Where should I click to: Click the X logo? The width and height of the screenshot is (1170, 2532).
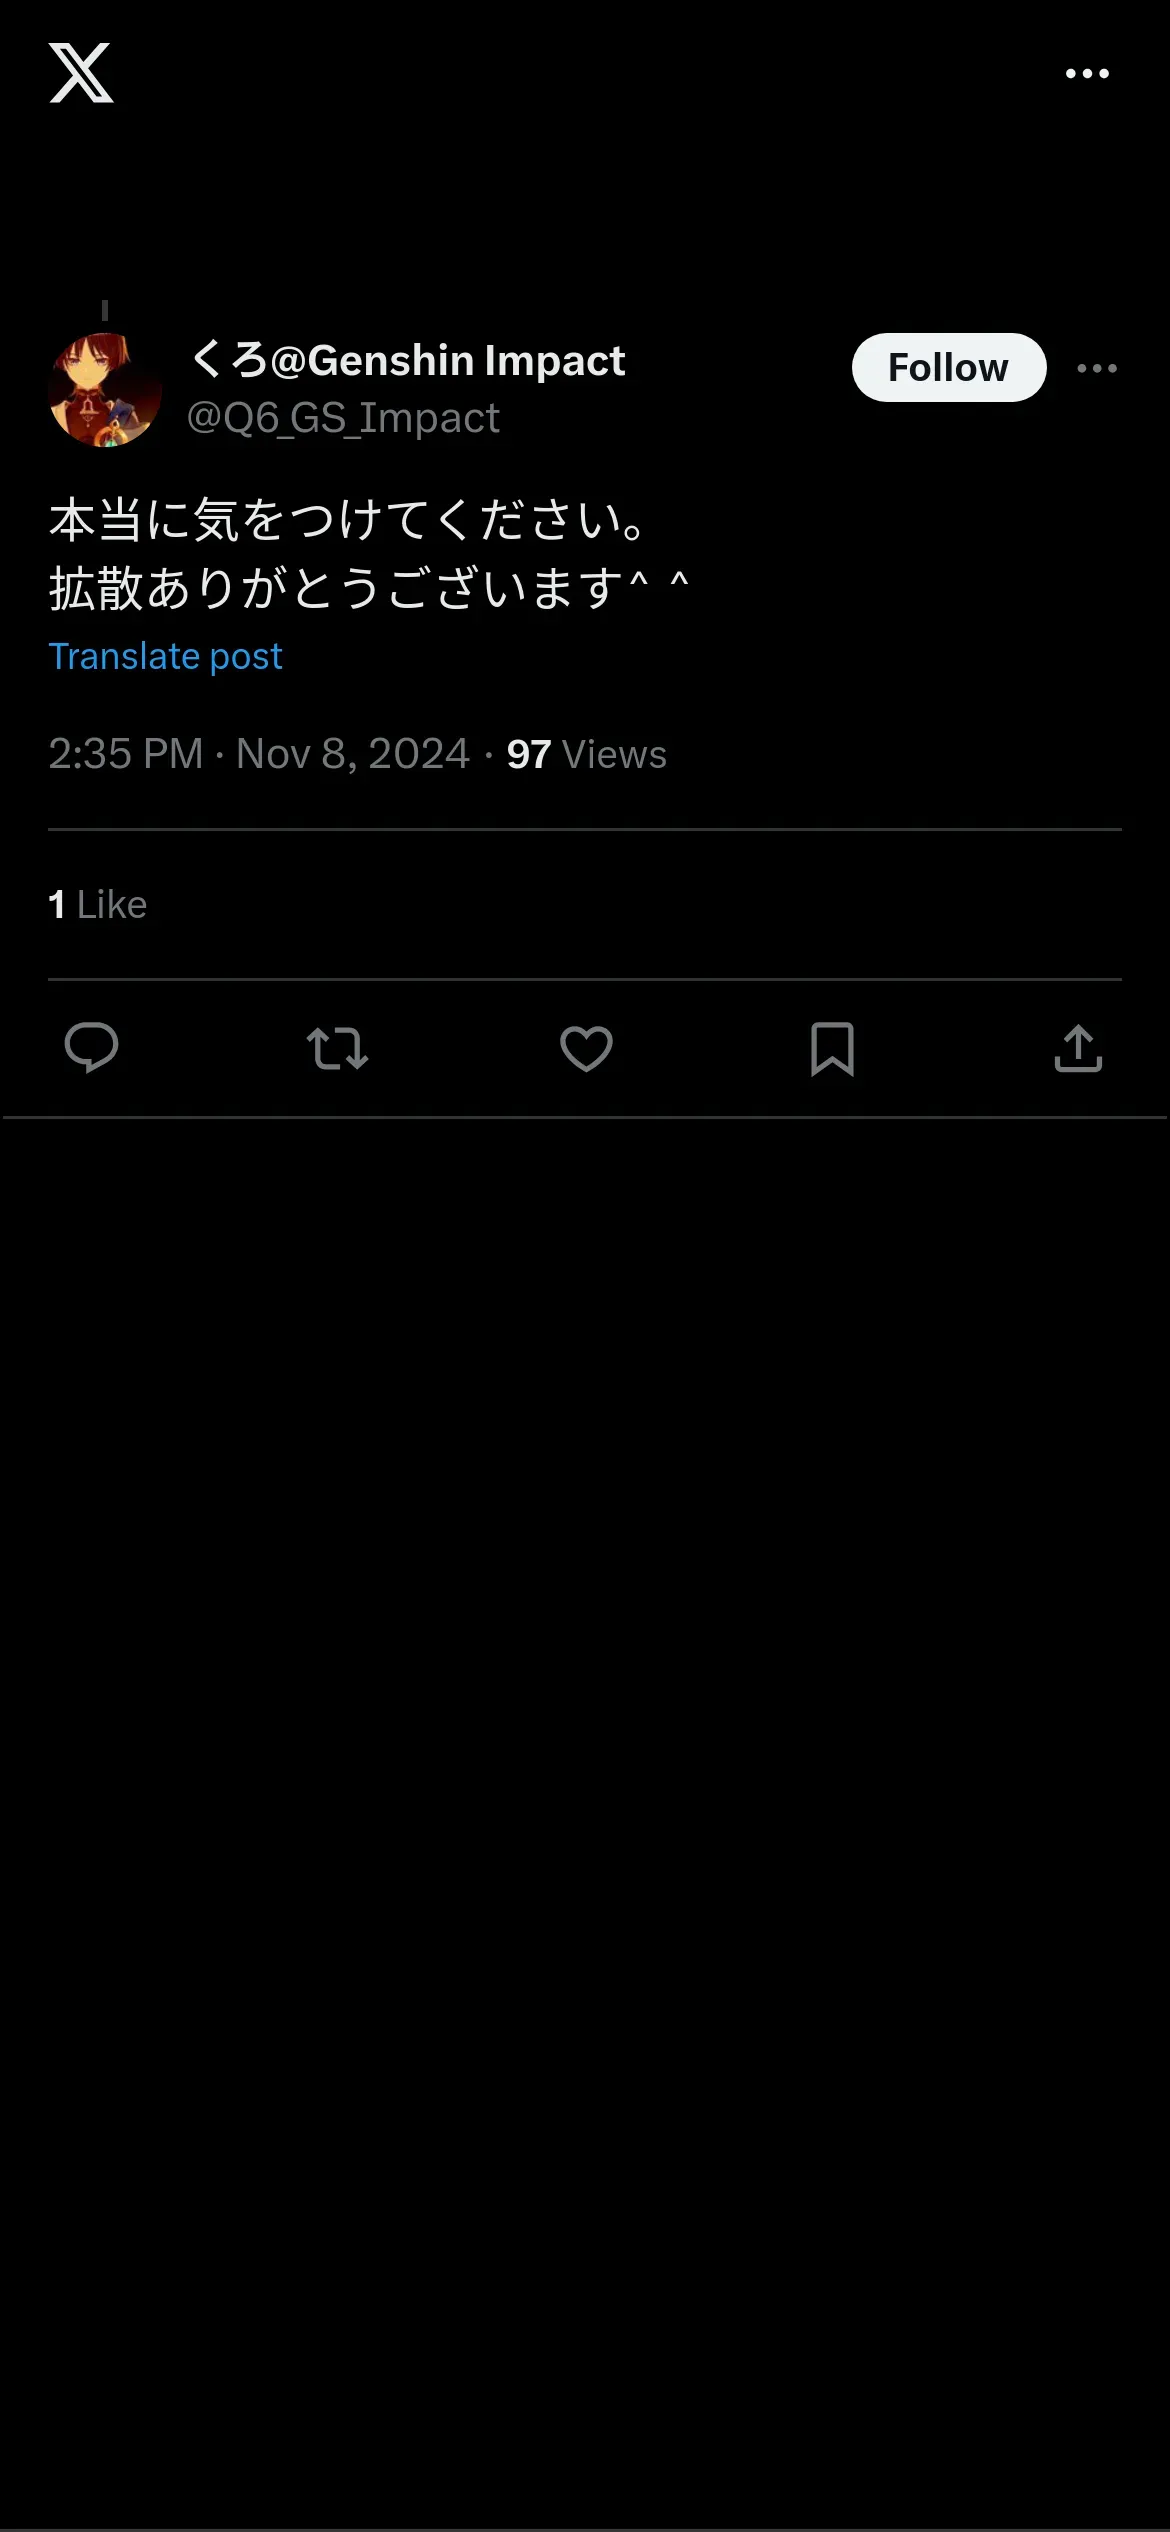[x=81, y=73]
